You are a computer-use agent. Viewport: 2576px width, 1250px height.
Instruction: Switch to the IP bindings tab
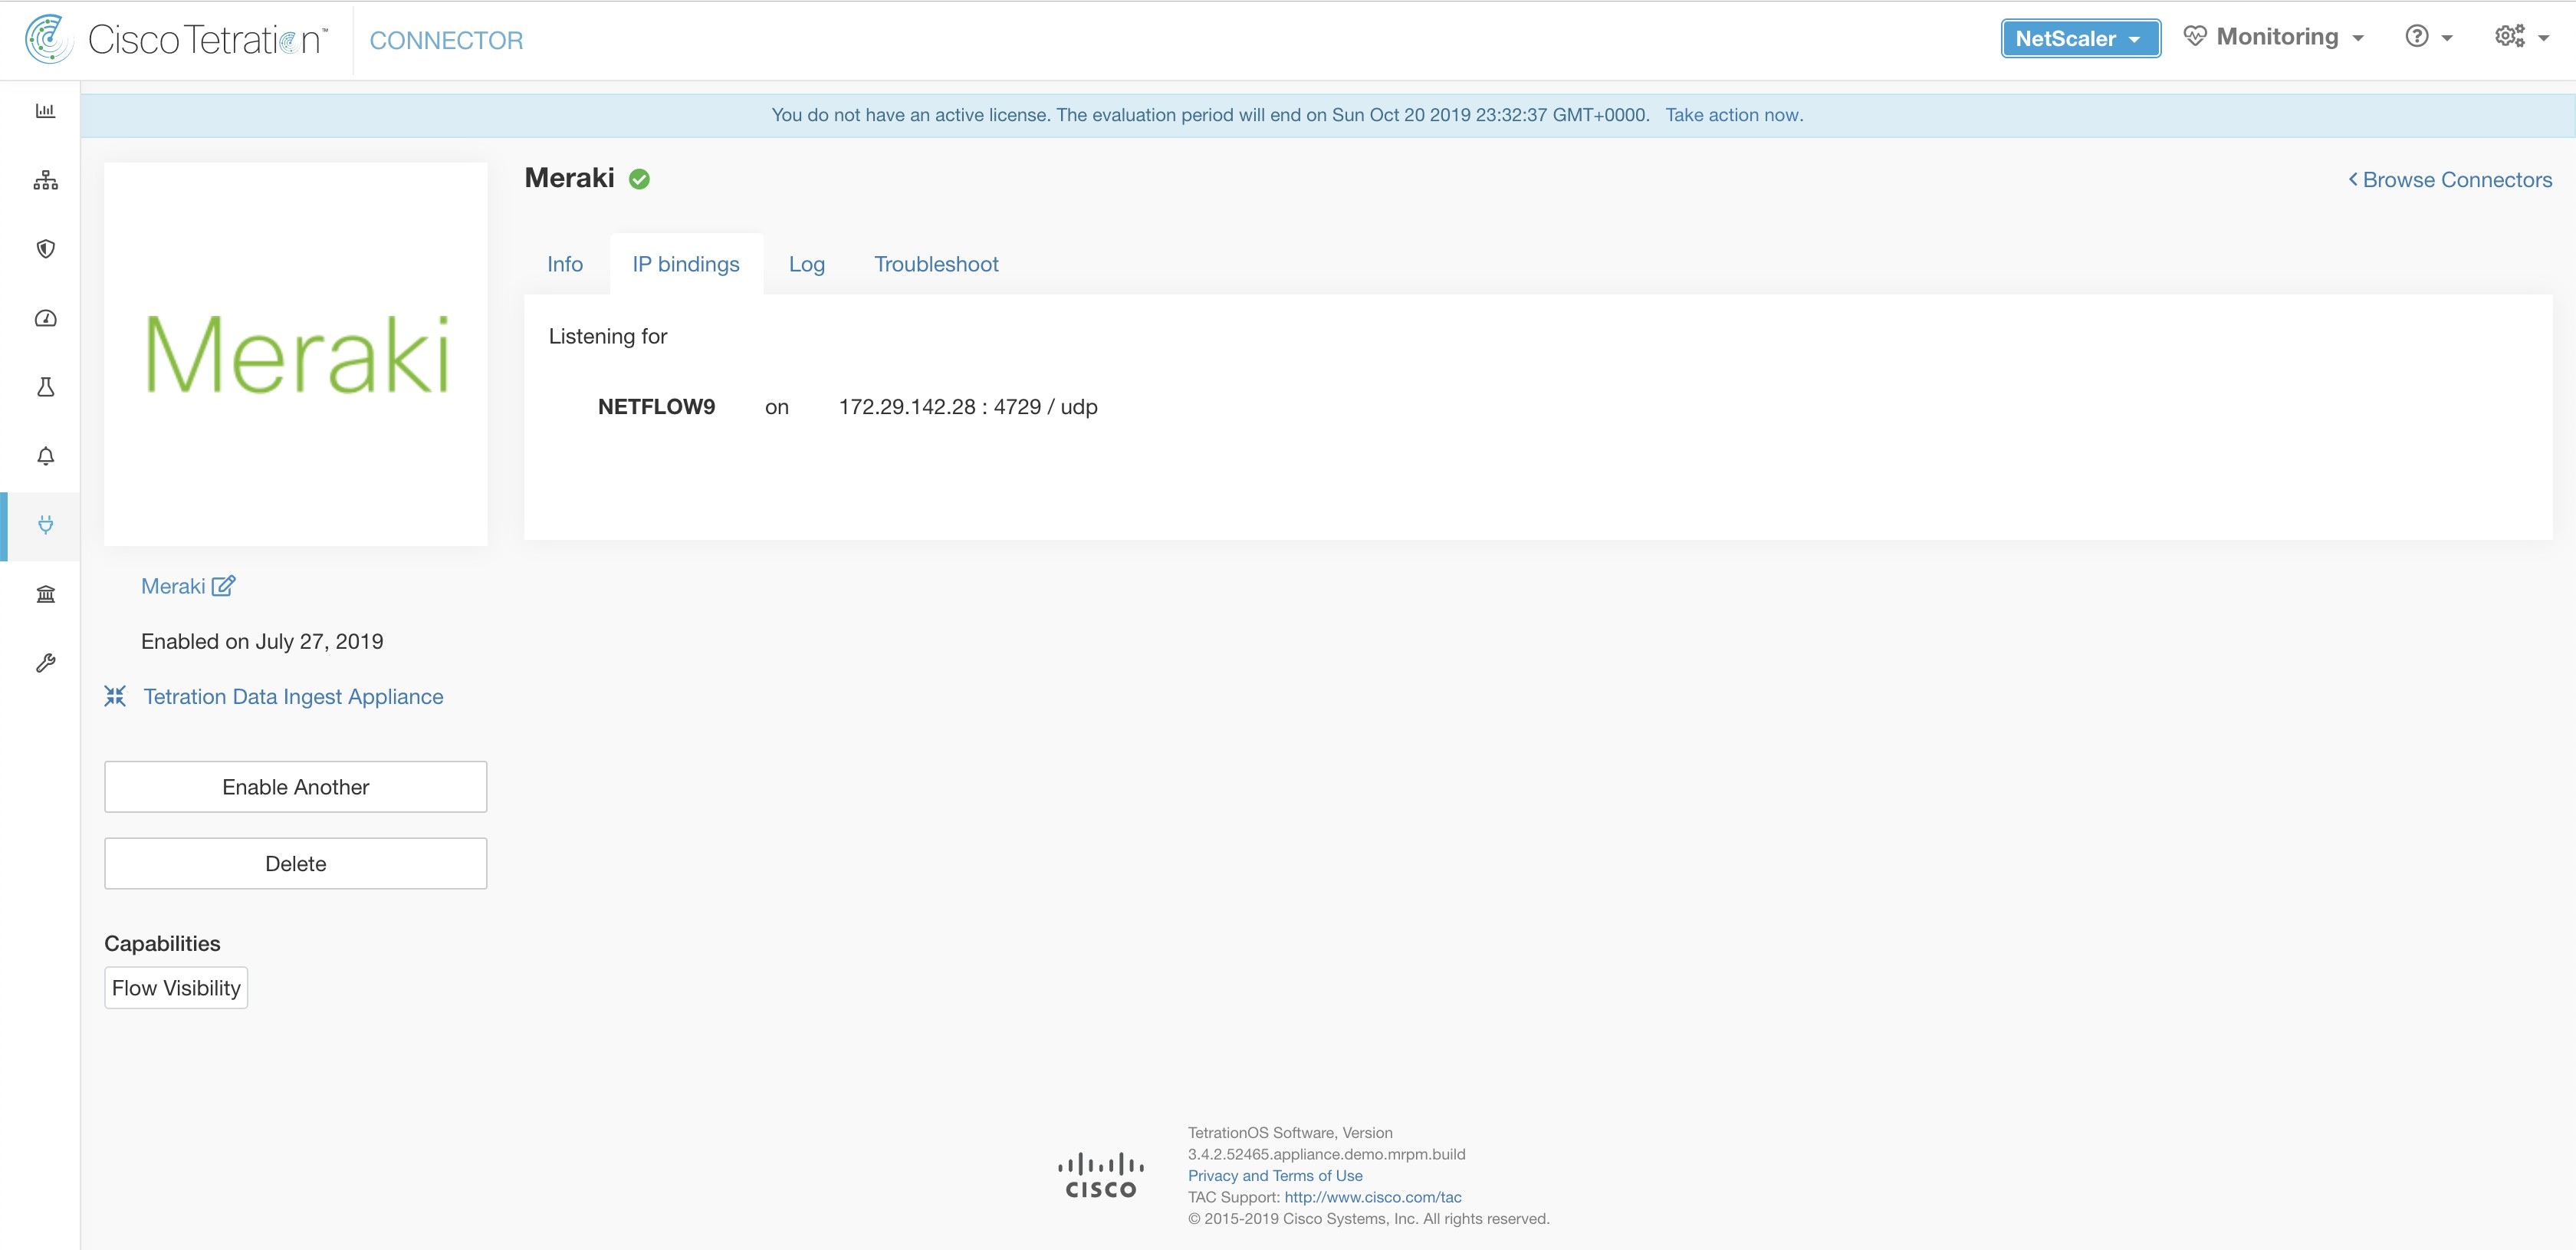[685, 262]
